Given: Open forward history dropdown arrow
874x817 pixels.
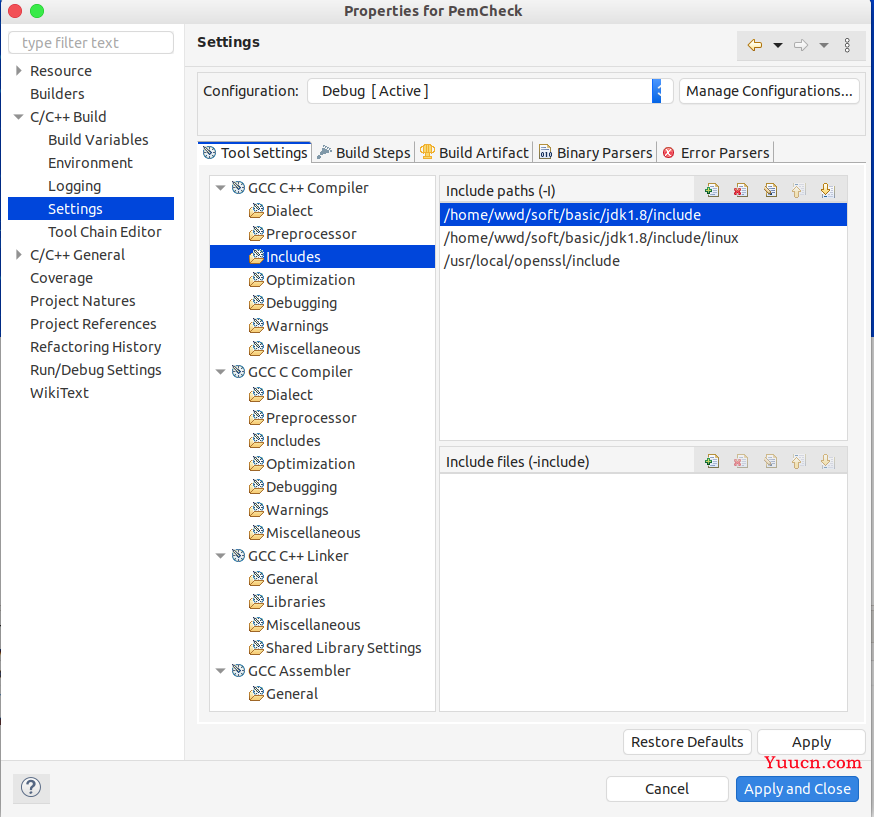Looking at the screenshot, I should click(824, 46).
